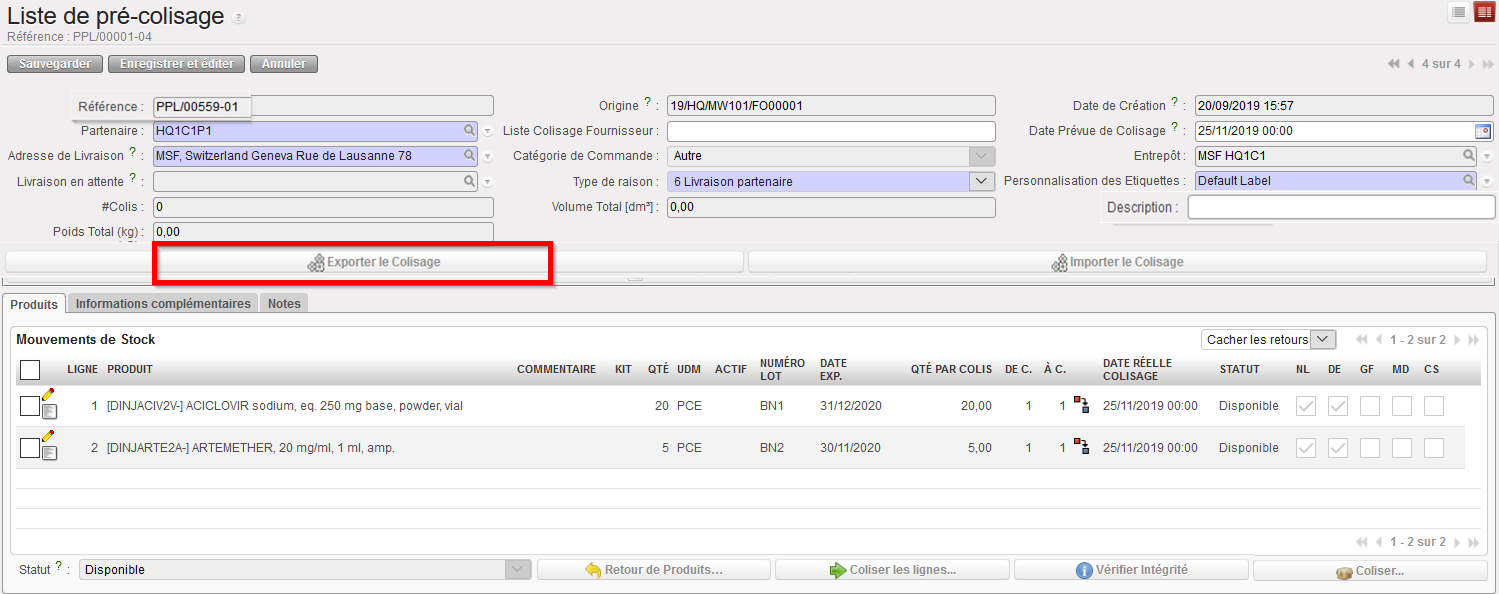Open the Notes tab

pos(284,304)
